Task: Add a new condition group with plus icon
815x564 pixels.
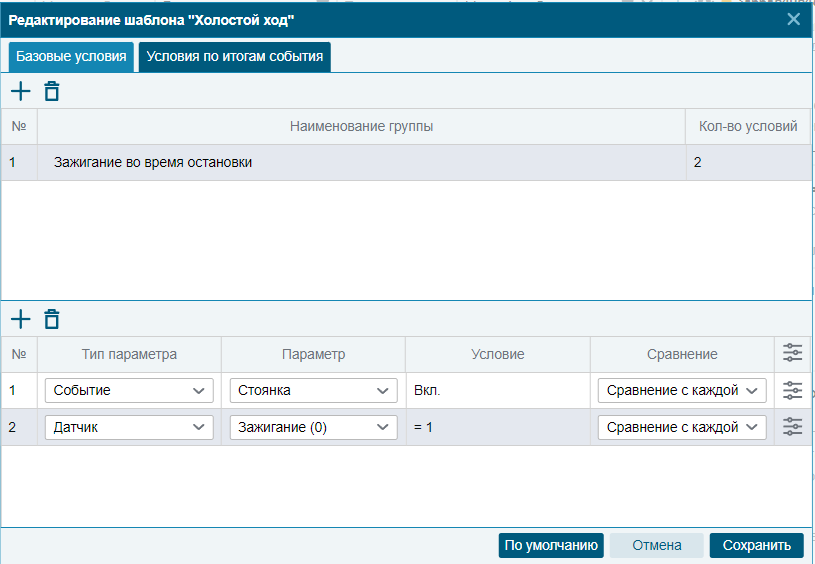Action: pos(21,91)
